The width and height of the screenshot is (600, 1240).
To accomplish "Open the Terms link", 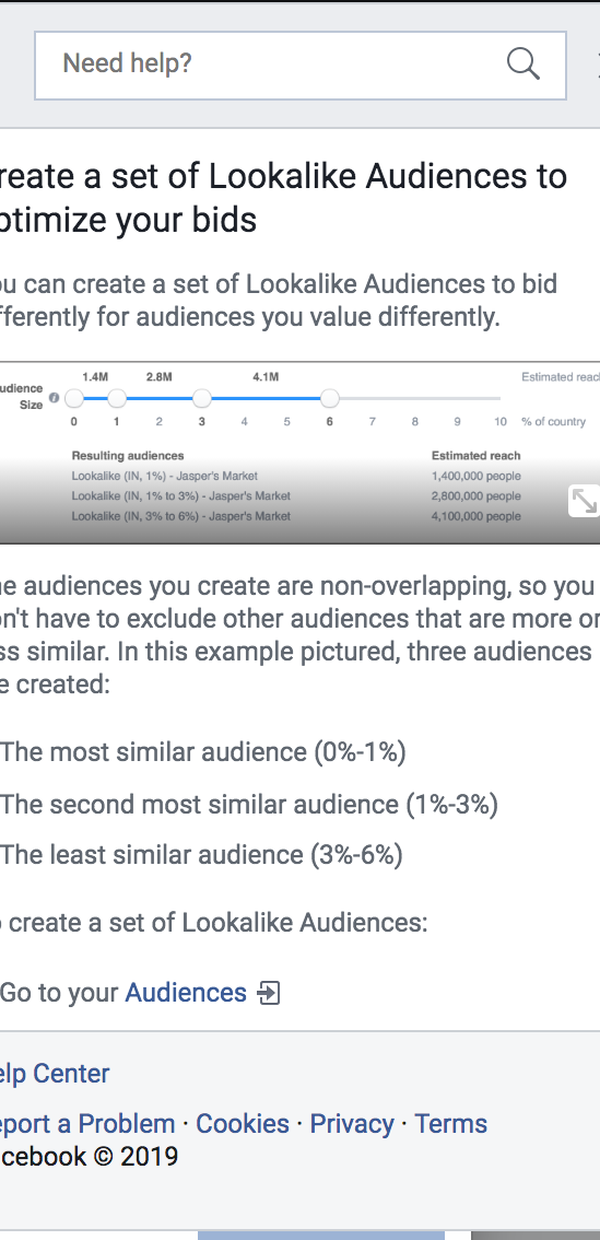I will coord(451,1124).
